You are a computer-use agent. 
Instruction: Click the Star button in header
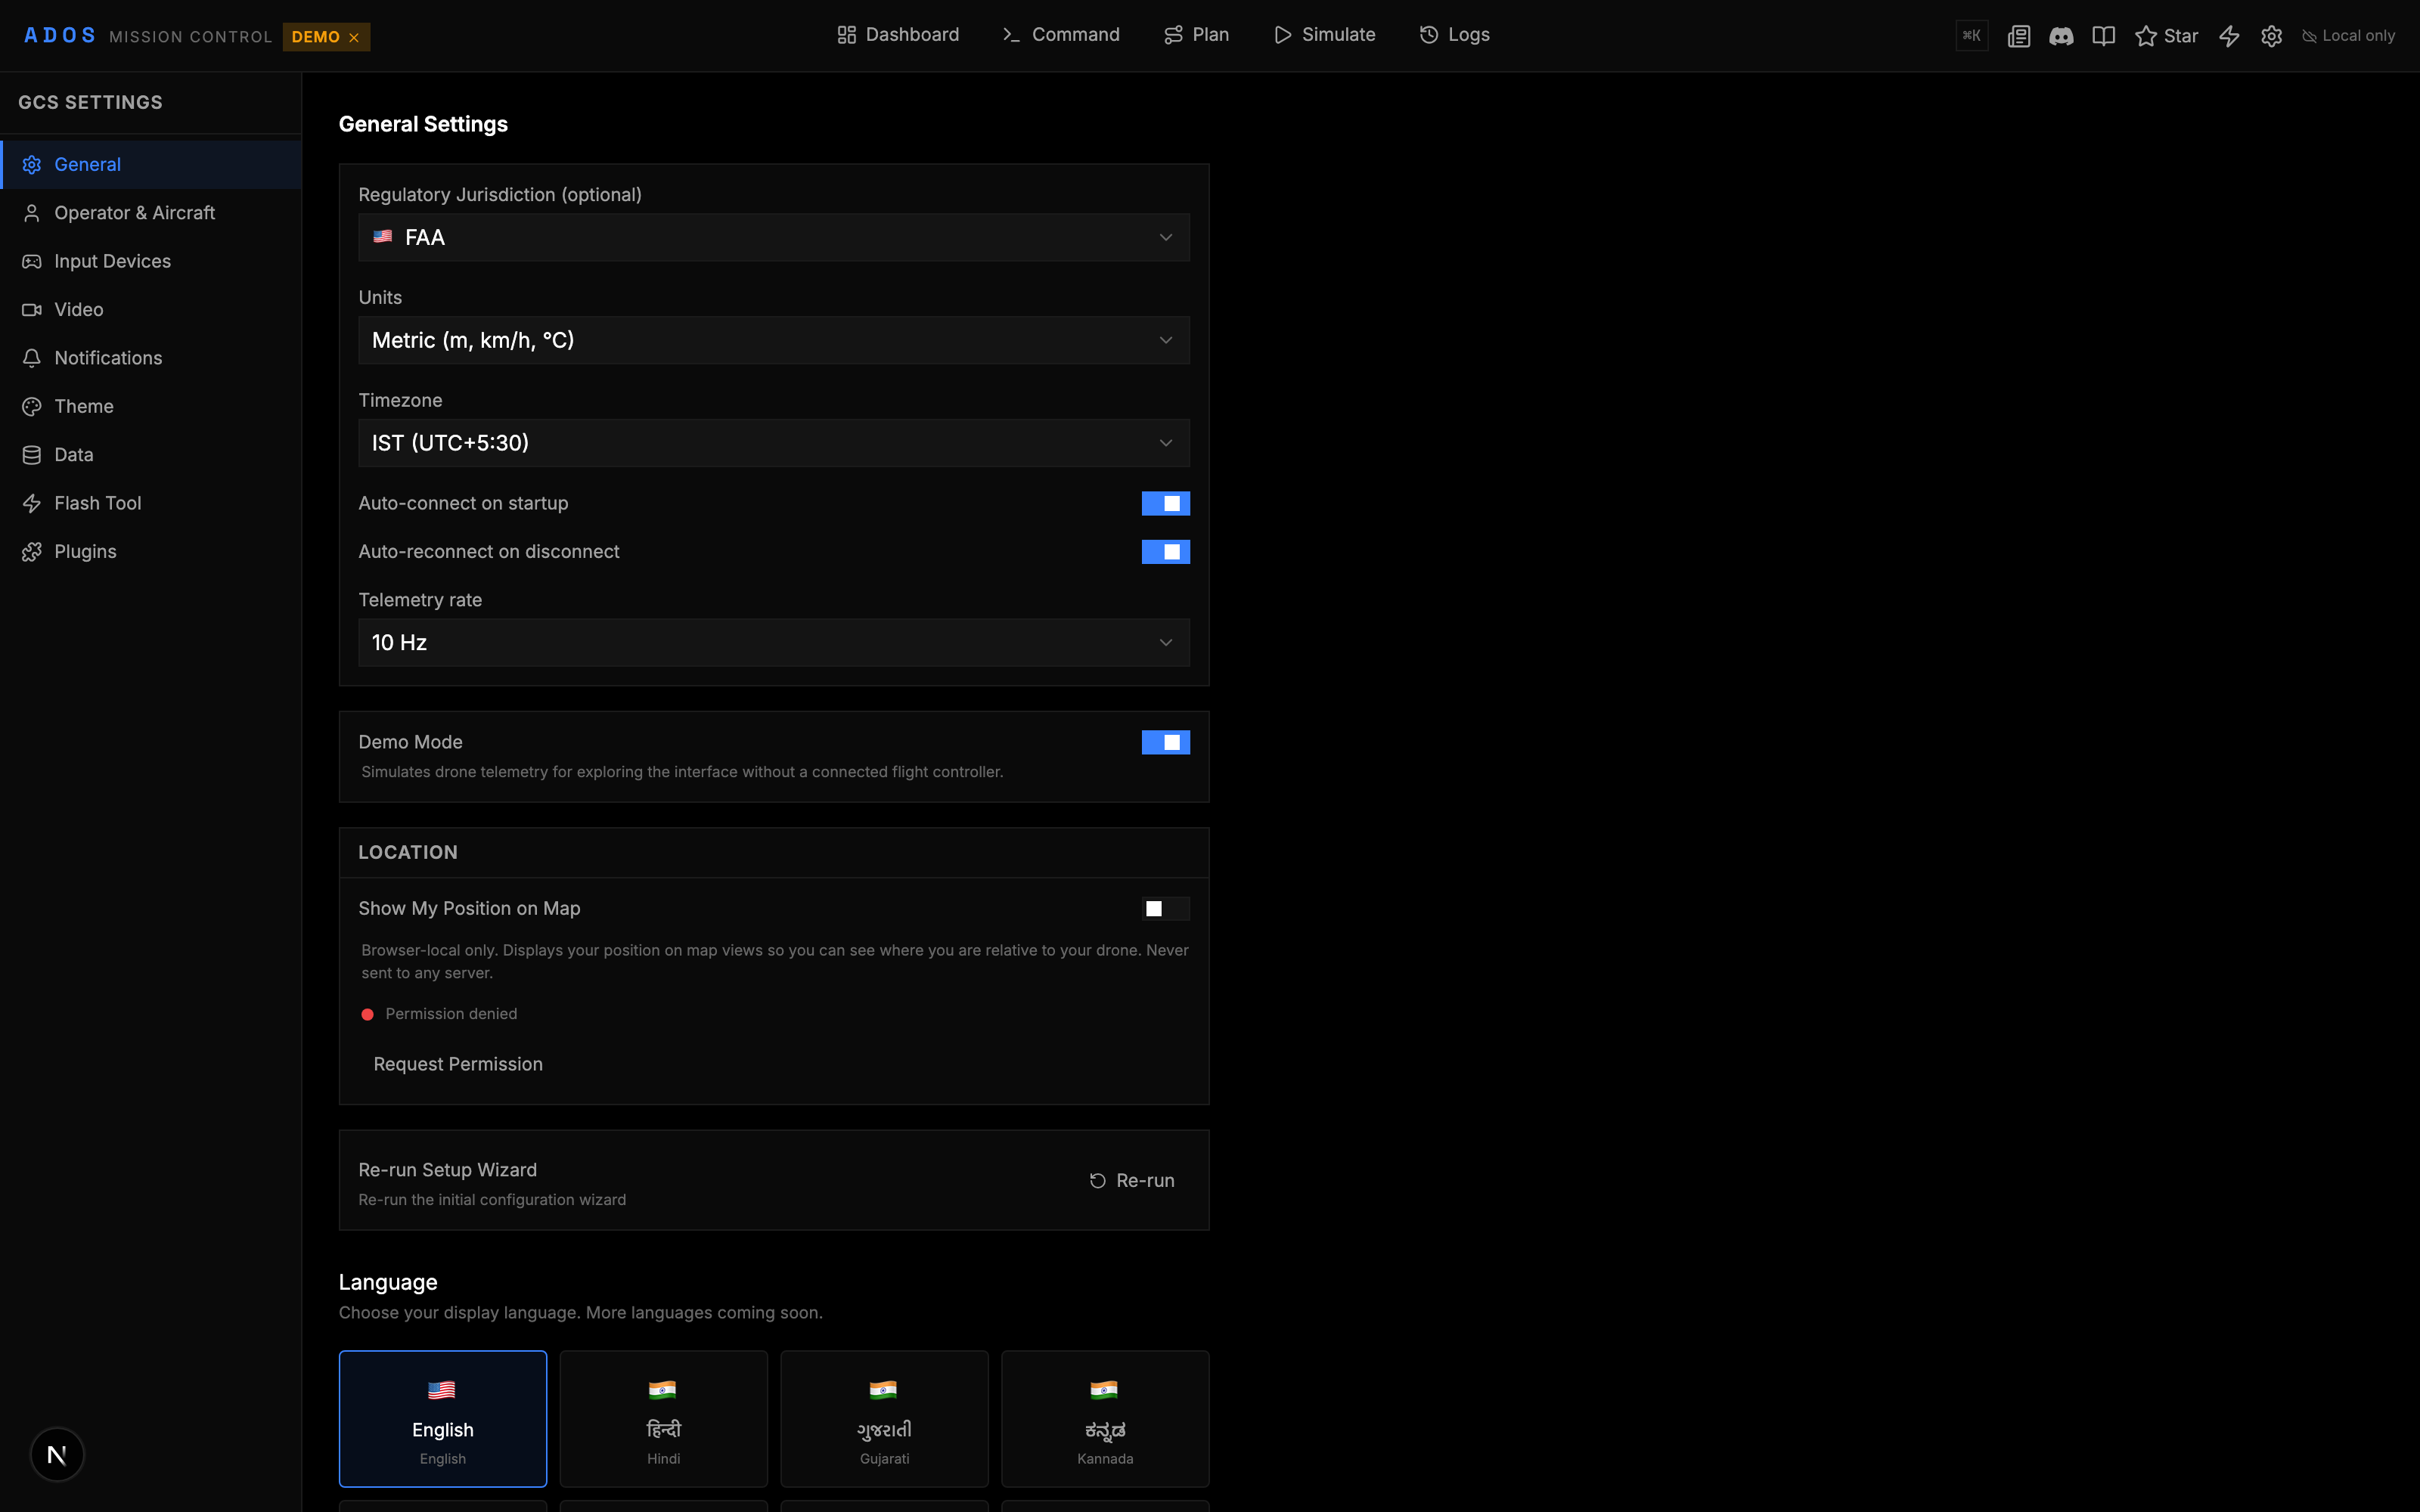tap(2166, 36)
